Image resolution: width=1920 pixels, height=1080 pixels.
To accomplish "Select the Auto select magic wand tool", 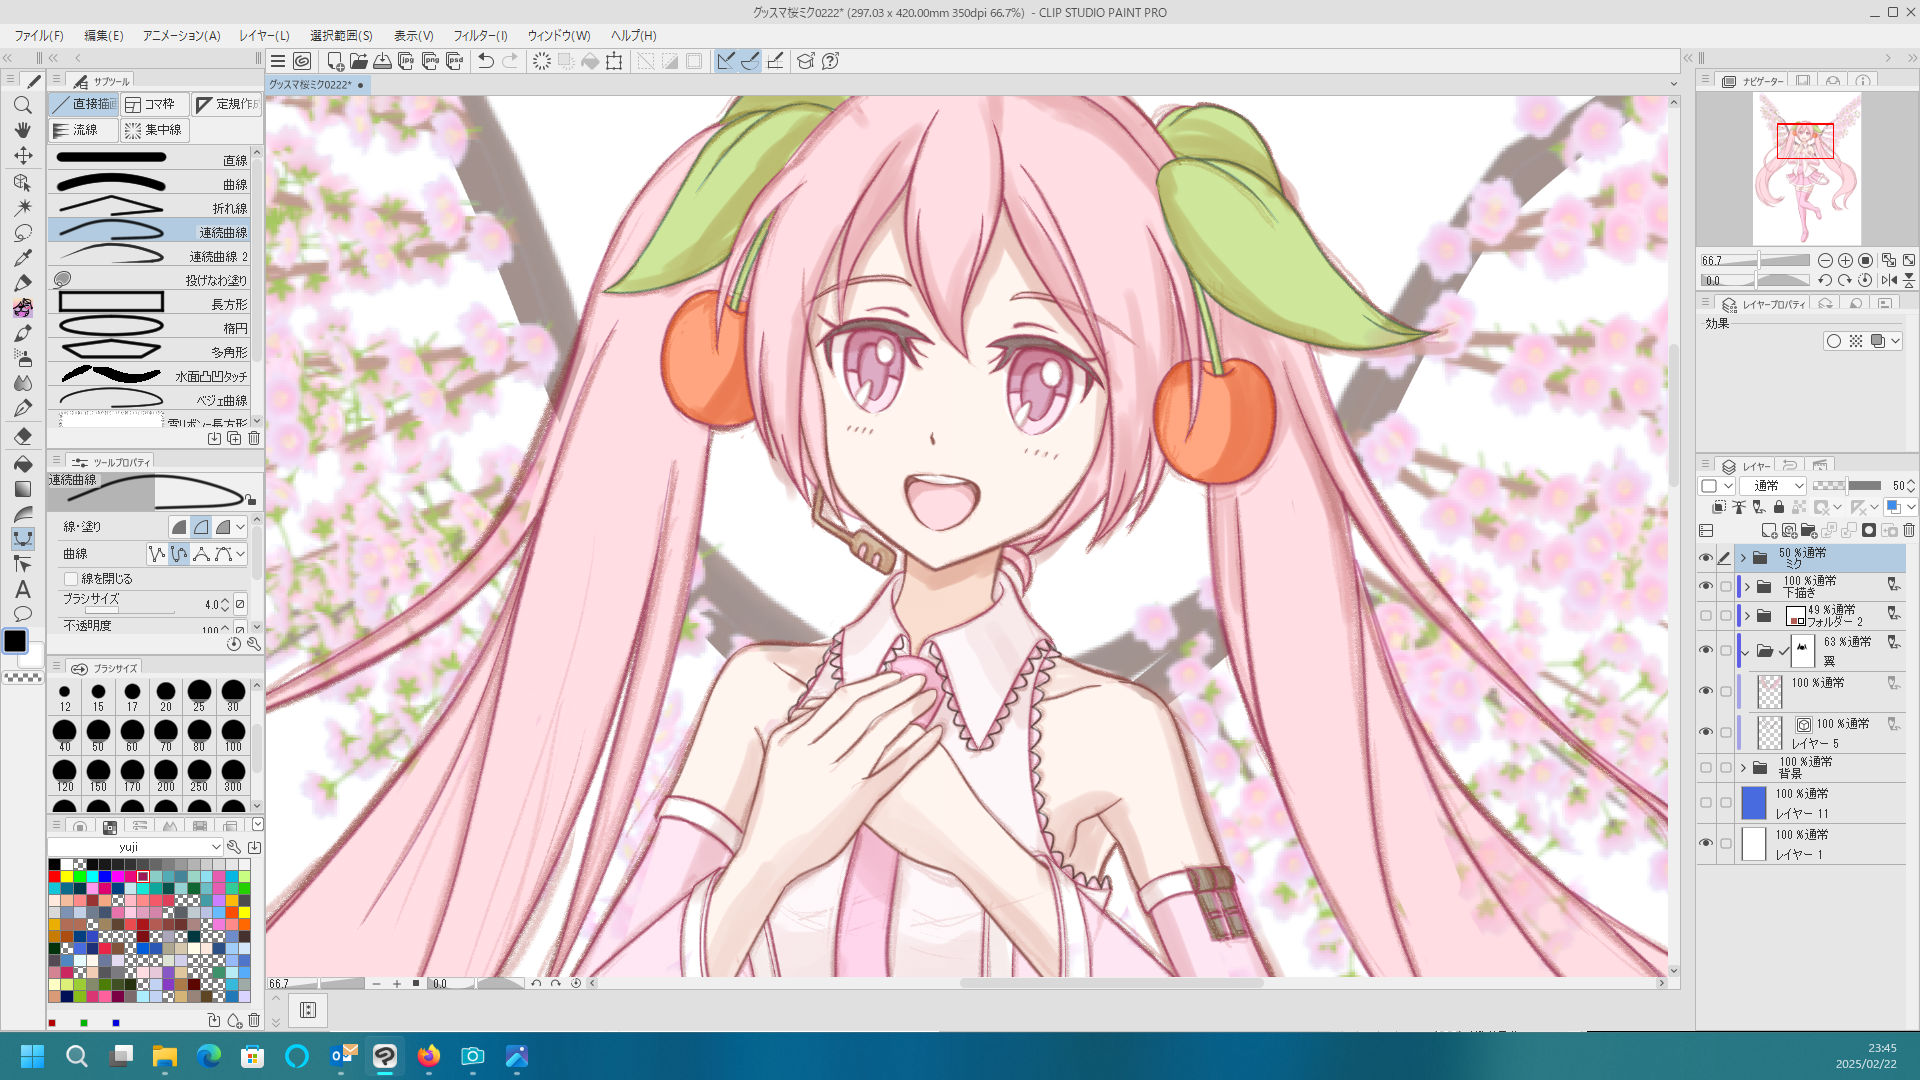I will coord(23,207).
